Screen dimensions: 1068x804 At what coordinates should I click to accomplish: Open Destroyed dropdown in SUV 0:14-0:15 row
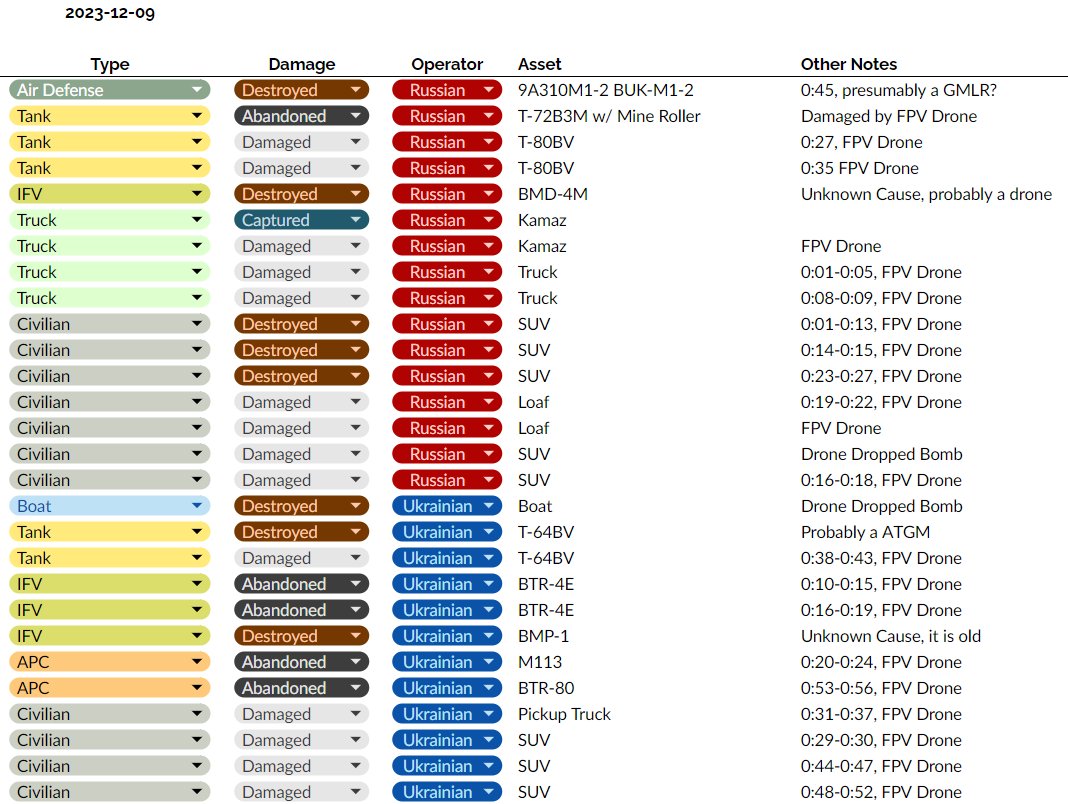pos(301,350)
